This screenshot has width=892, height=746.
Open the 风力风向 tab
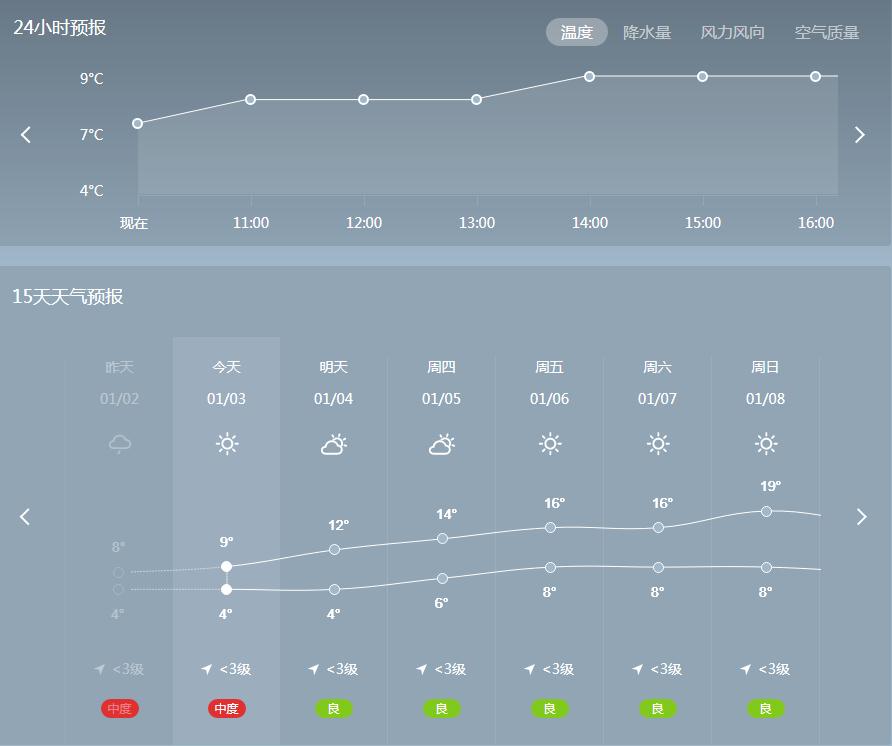pos(732,32)
